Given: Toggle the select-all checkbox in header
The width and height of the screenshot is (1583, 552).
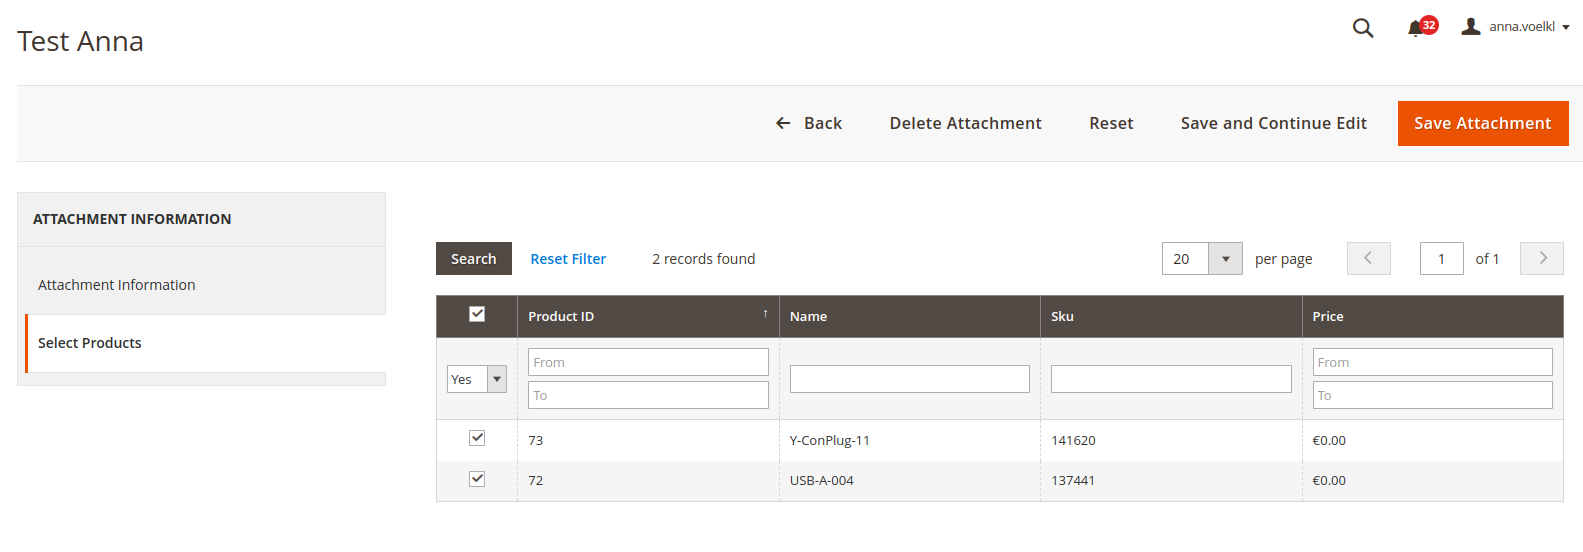Looking at the screenshot, I should [x=477, y=314].
